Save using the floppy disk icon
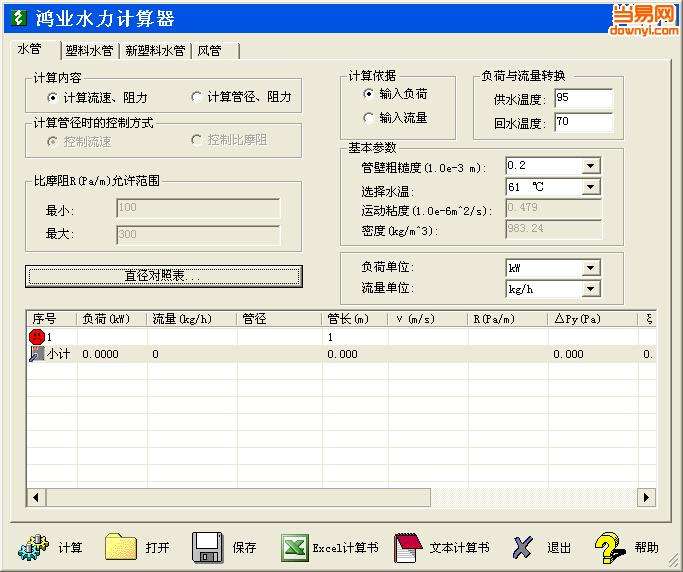683x572 pixels. (208, 547)
